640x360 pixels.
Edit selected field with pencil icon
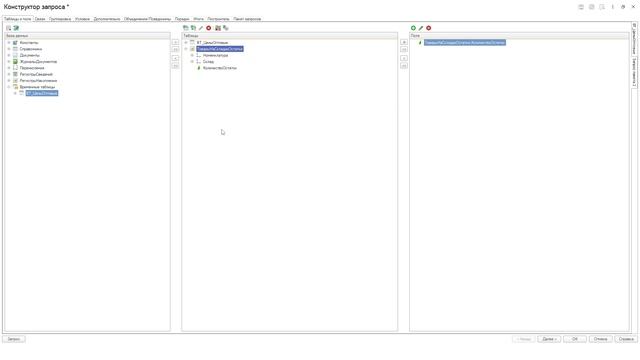click(x=421, y=28)
